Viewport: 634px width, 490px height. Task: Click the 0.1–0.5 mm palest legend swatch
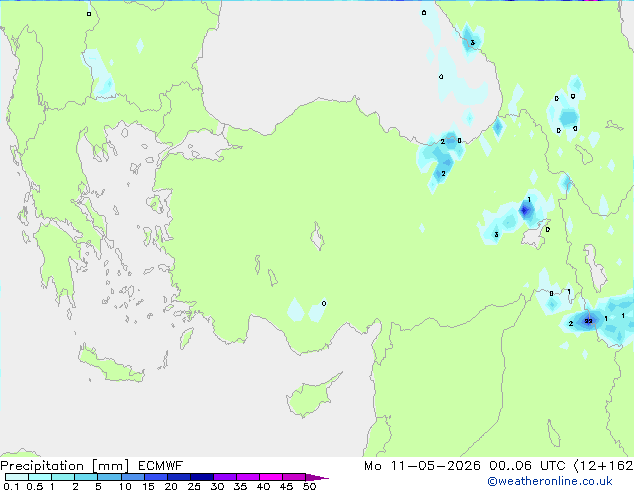tap(17, 477)
